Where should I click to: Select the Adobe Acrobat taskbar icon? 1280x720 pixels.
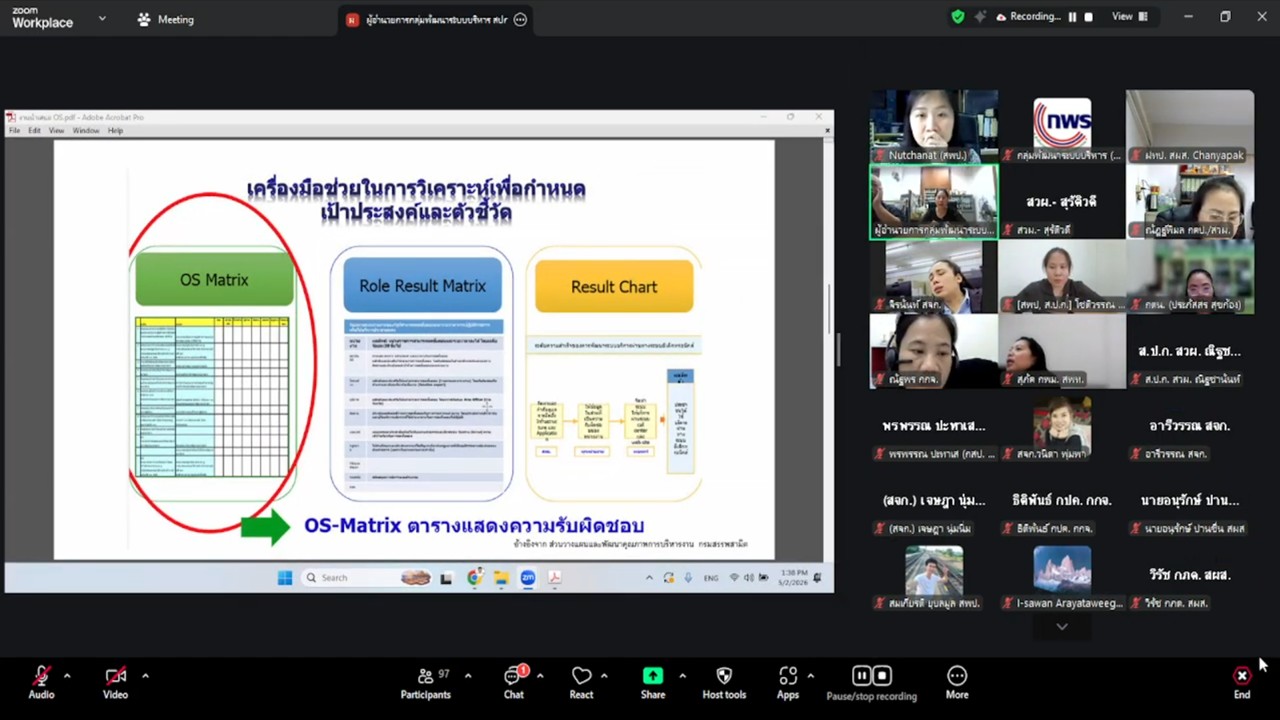554,577
